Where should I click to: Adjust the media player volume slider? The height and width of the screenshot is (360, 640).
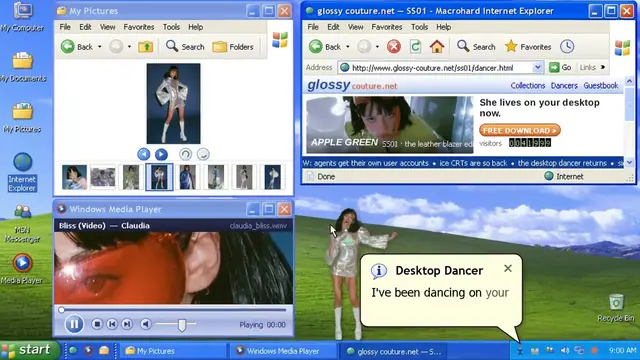pos(182,324)
